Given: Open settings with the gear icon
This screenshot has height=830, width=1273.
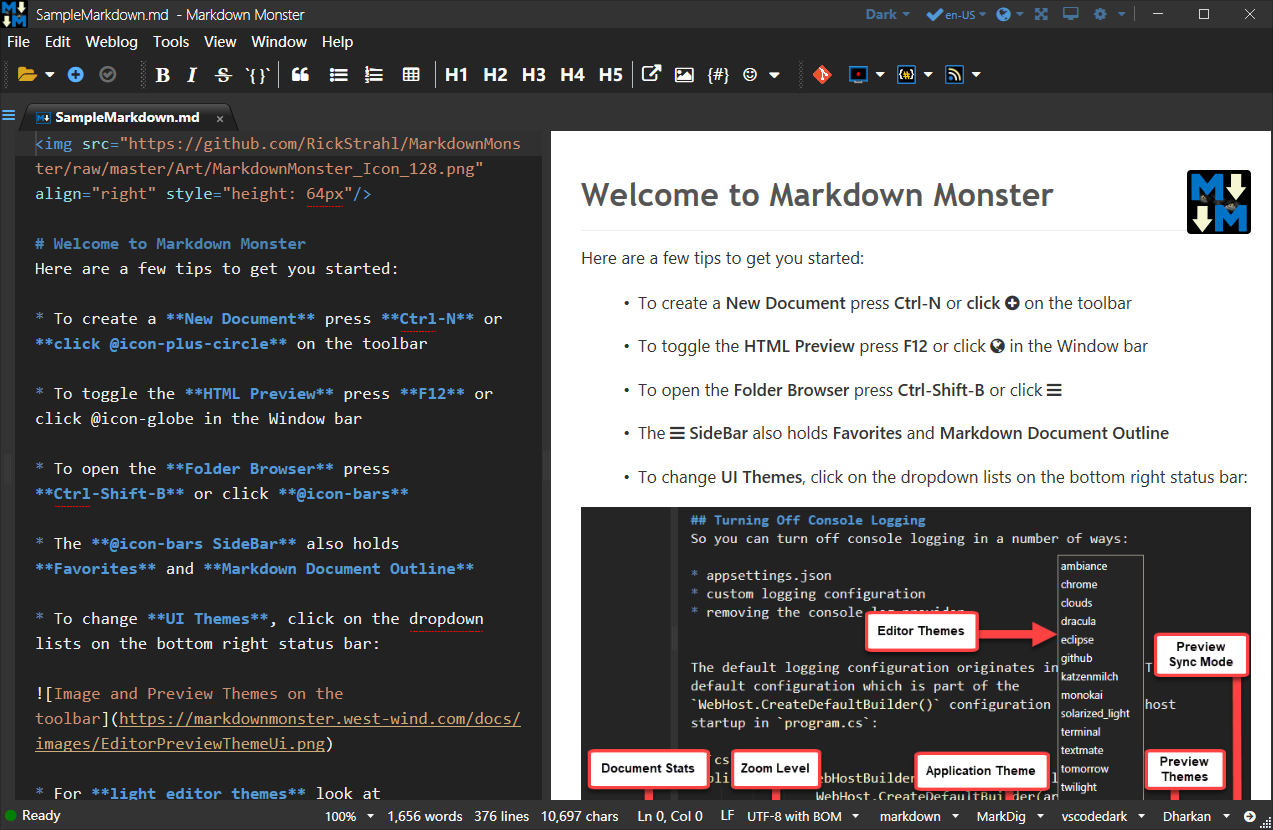Looking at the screenshot, I should (x=1101, y=14).
